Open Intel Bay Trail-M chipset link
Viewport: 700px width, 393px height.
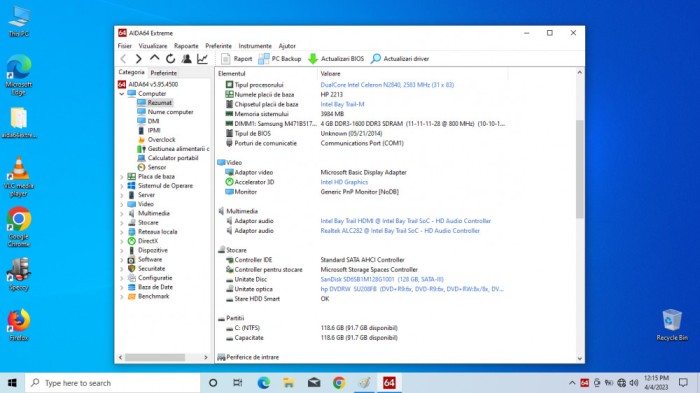[x=342, y=104]
